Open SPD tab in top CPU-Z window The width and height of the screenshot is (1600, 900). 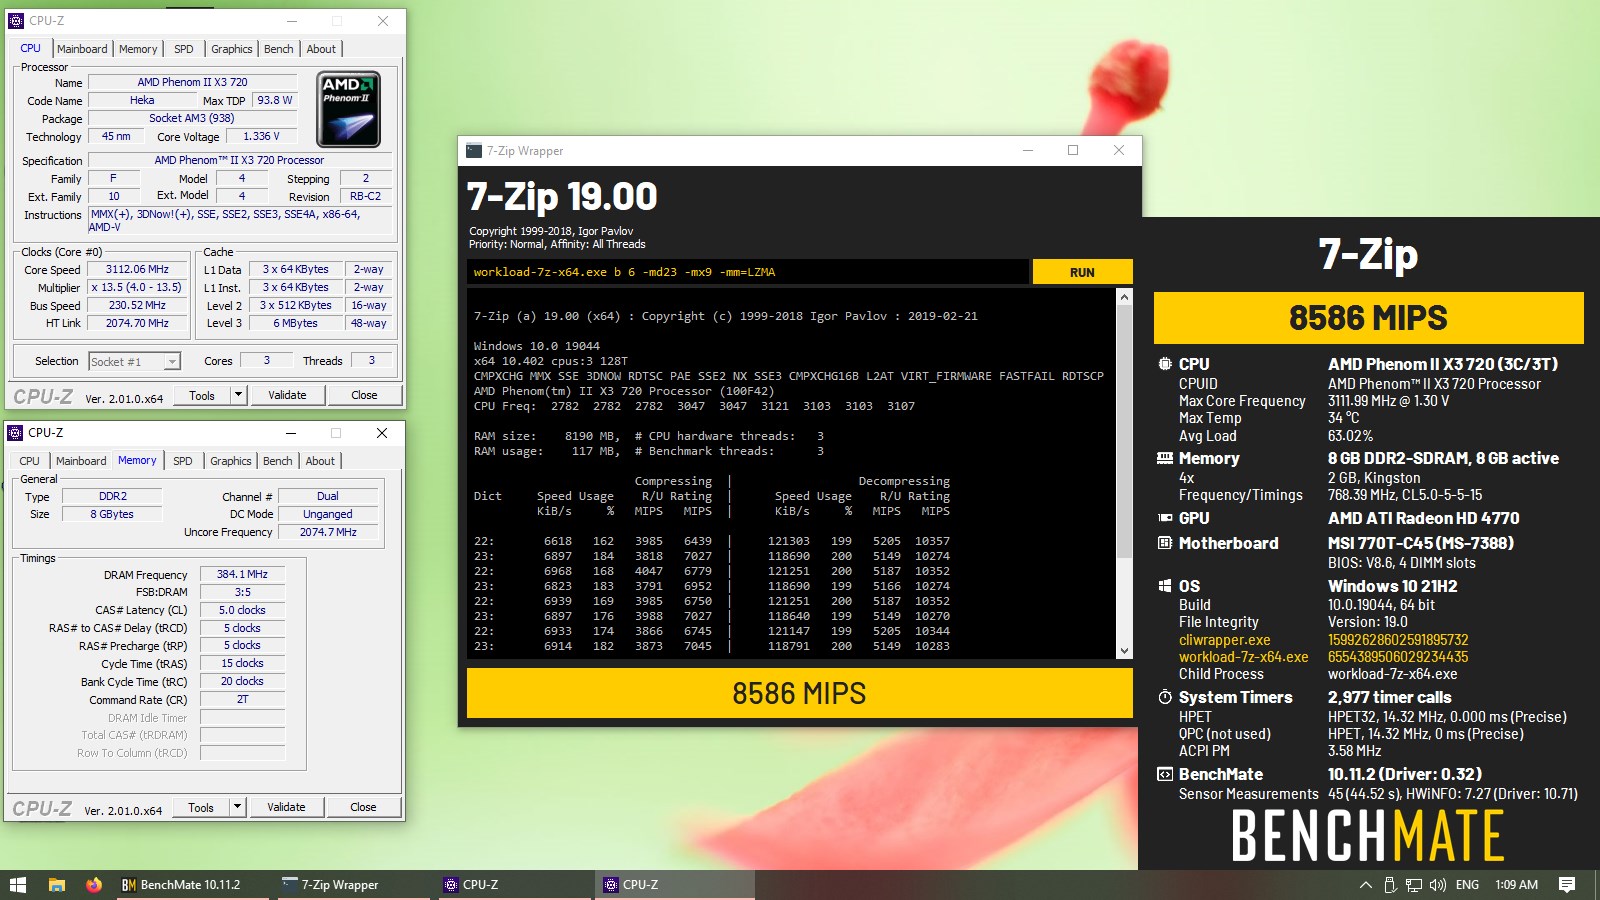tap(184, 49)
